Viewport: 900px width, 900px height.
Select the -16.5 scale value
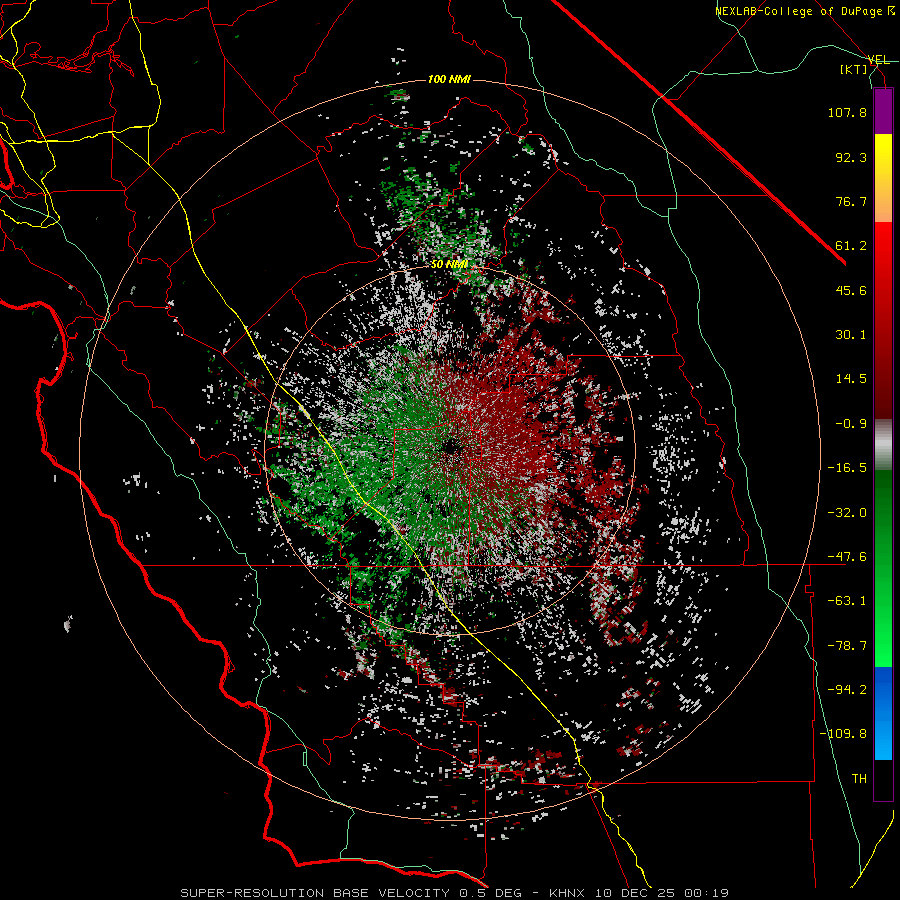click(847, 468)
